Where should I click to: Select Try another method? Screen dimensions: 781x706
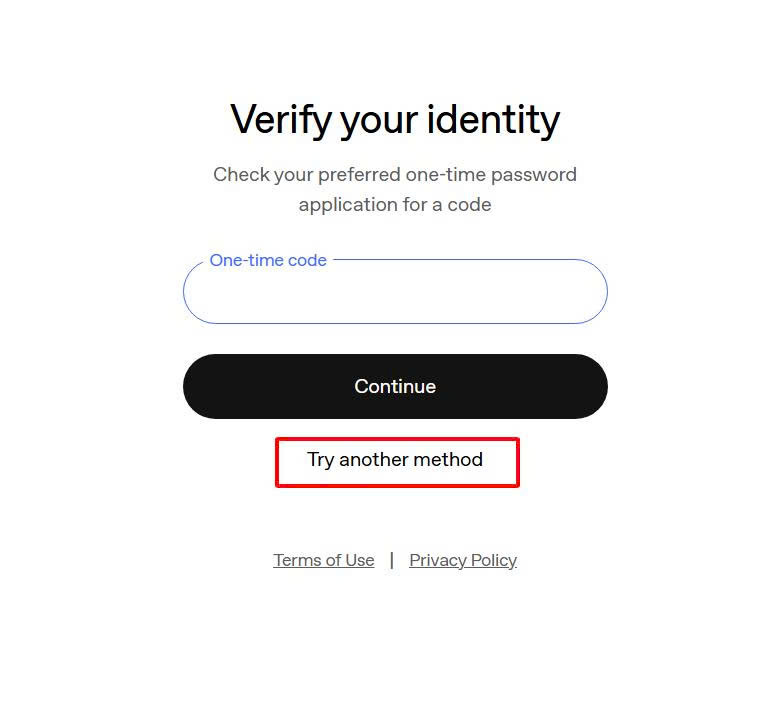coord(395,460)
